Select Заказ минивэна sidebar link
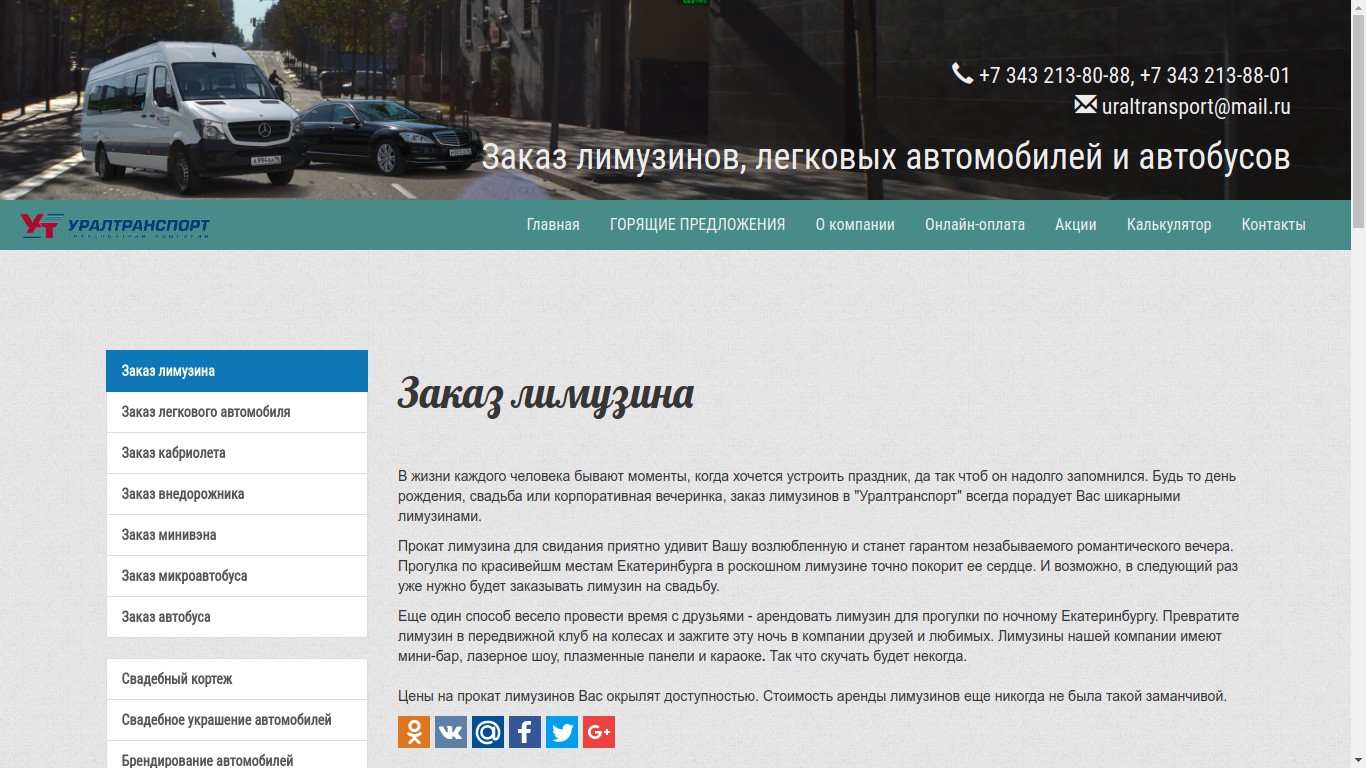Screen dimensions: 1366x768 click(237, 535)
